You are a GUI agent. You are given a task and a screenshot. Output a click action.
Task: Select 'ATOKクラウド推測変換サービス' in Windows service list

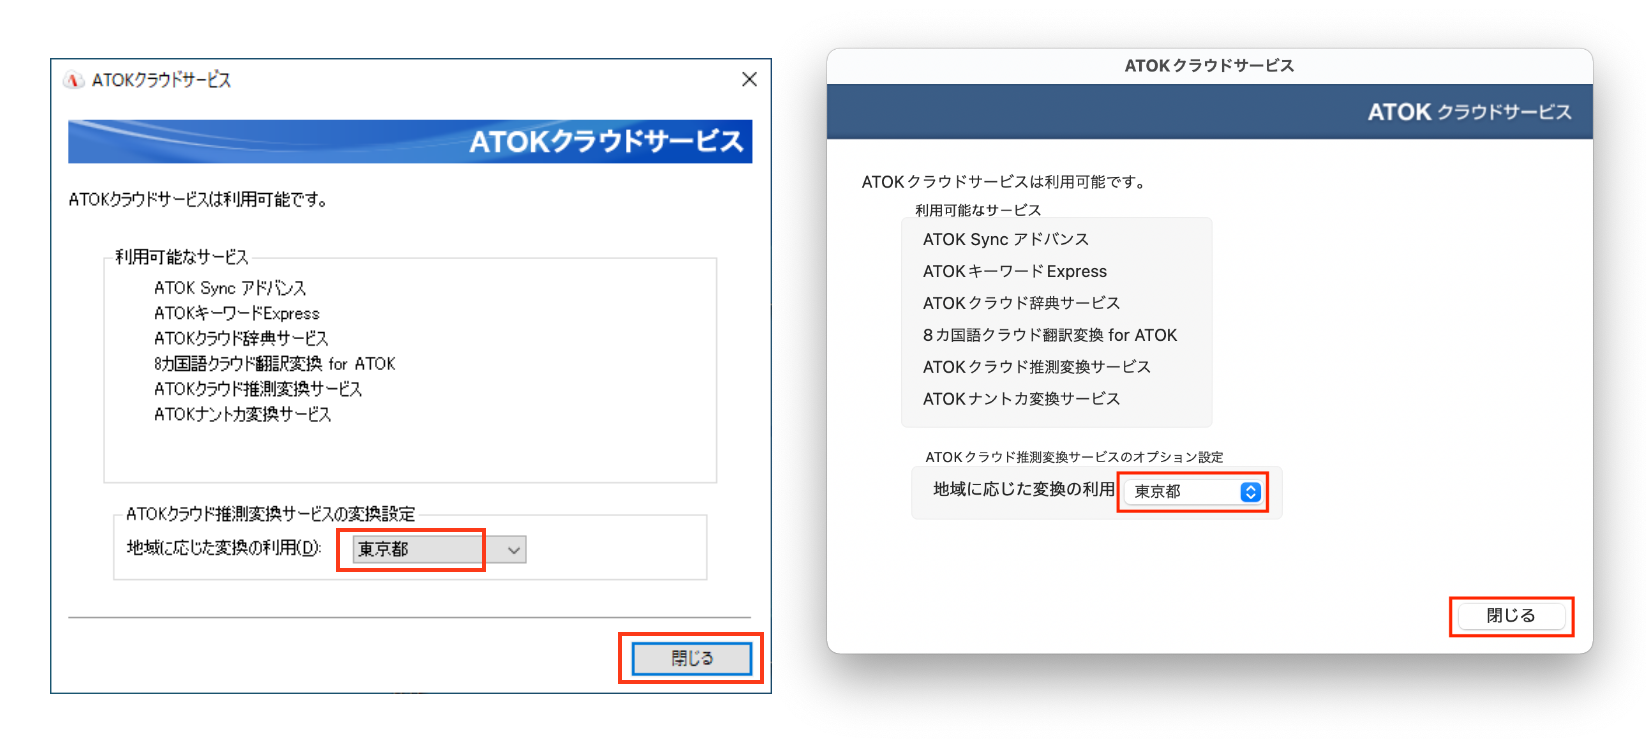258,388
